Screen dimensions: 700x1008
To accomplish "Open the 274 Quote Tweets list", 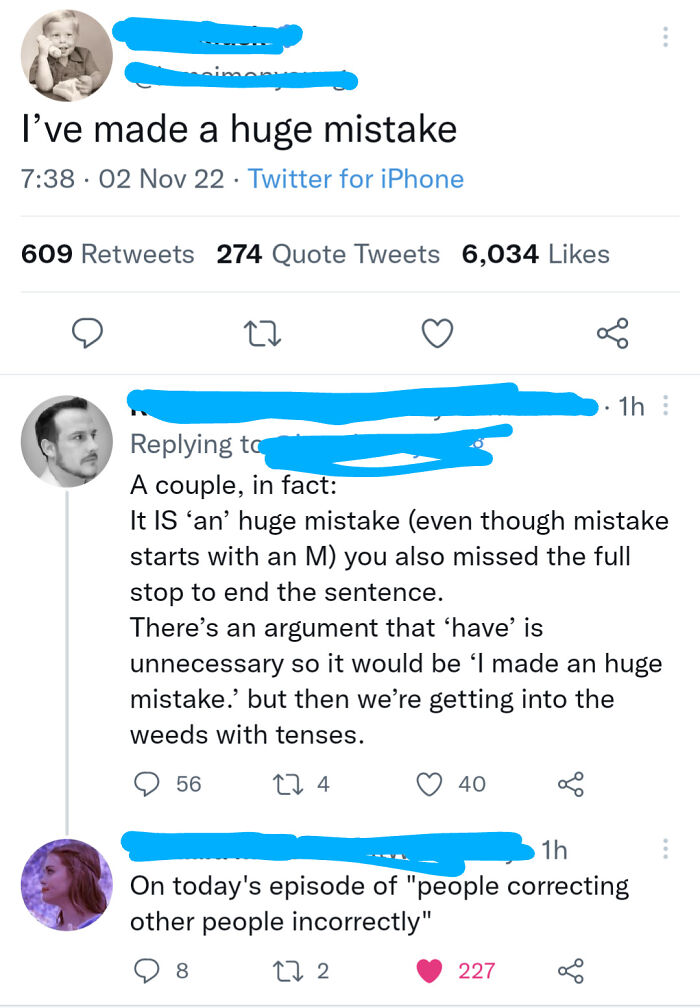I will (328, 254).
